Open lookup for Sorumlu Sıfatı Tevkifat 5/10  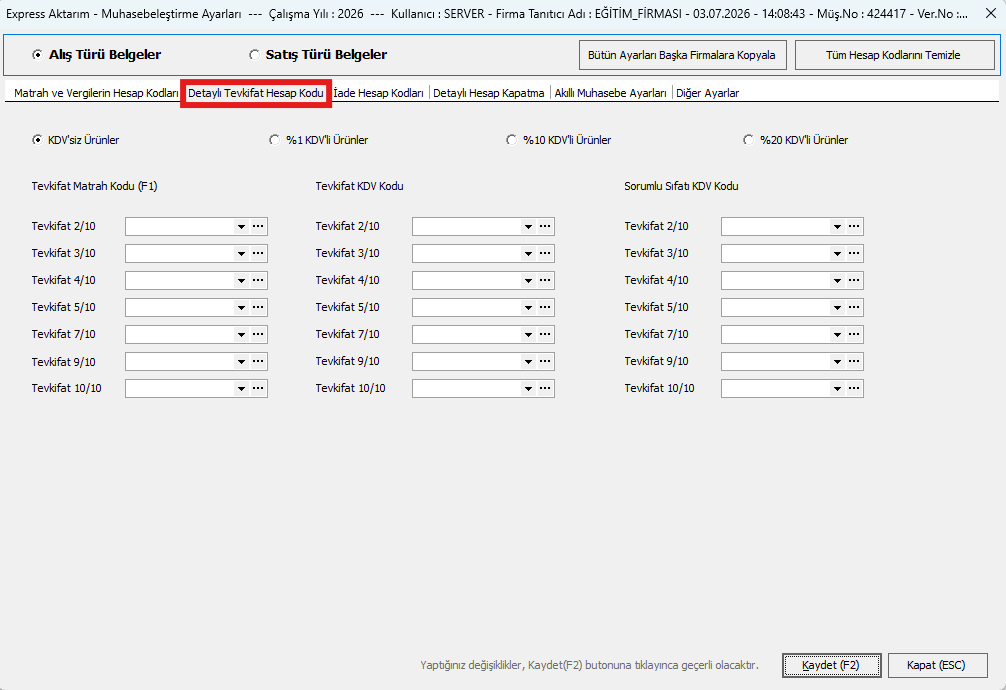click(854, 307)
